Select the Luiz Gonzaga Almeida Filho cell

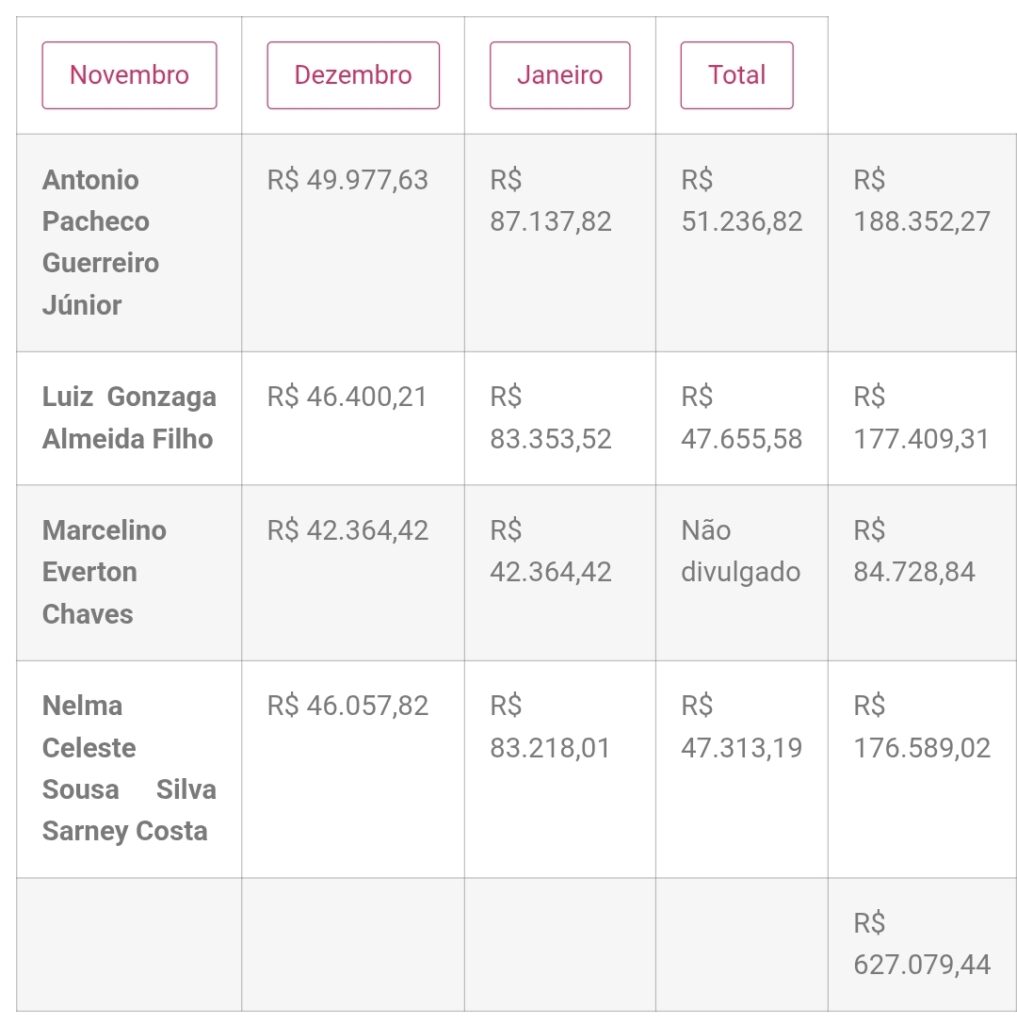pyautogui.click(x=129, y=418)
